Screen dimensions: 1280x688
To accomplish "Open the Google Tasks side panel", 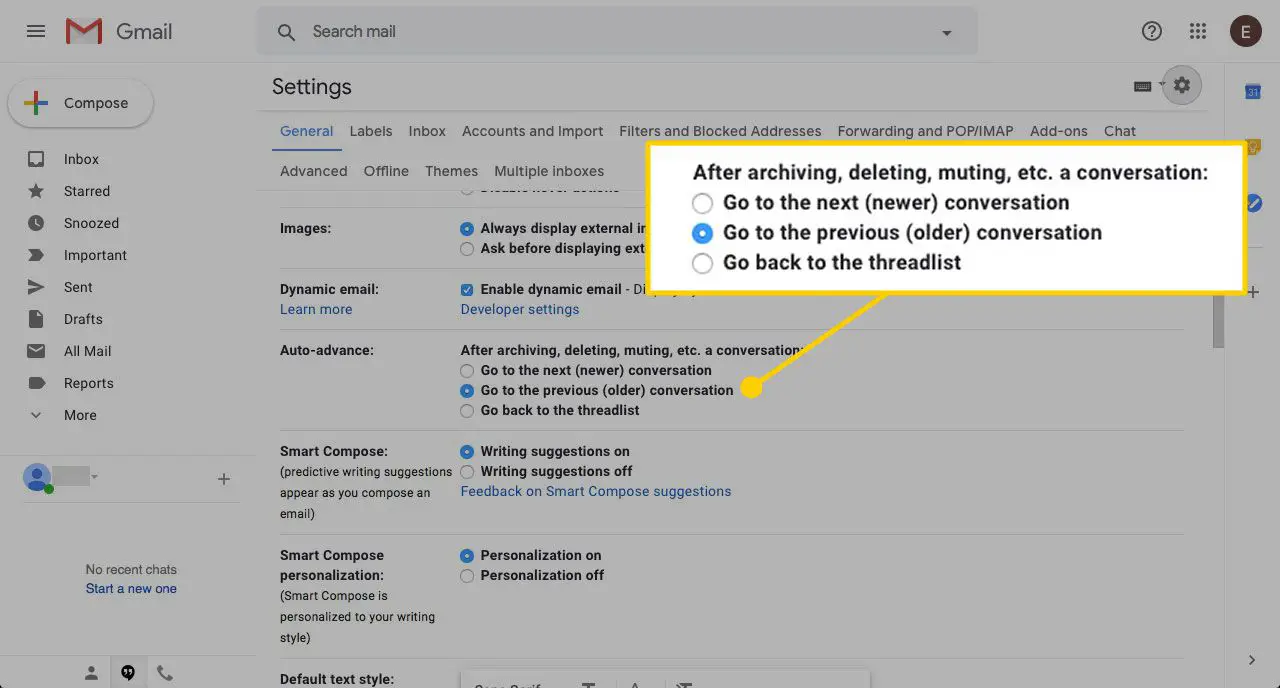I will pyautogui.click(x=1252, y=202).
